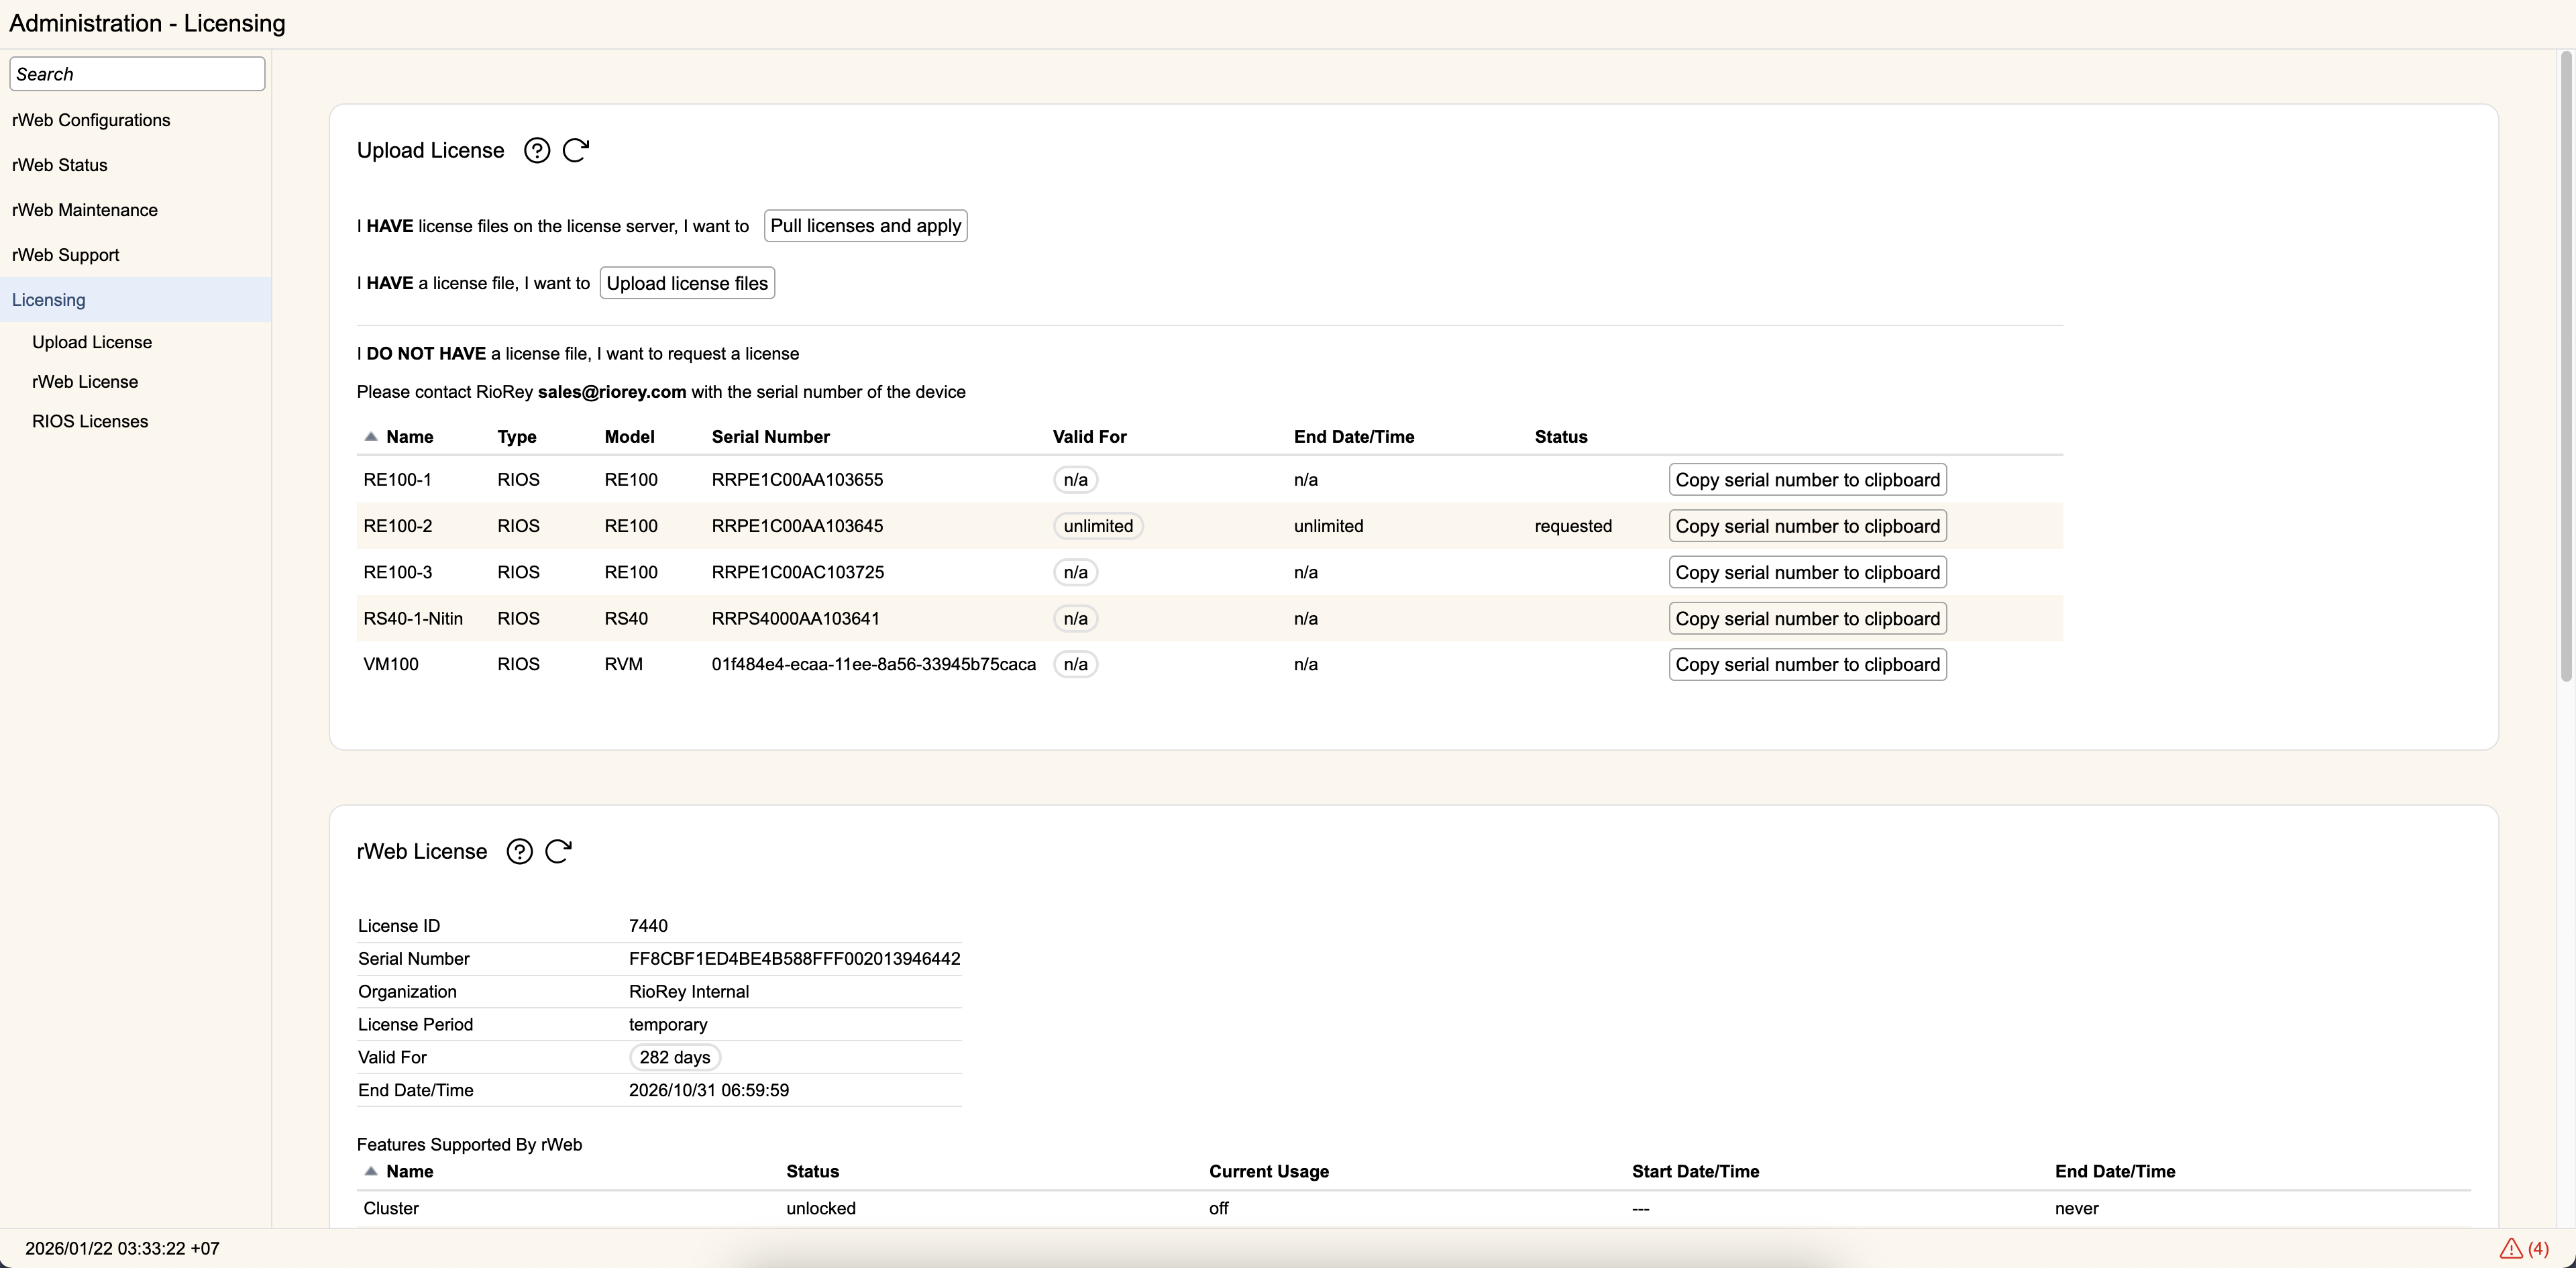Open rWeb Status in sidebar
This screenshot has width=2576, height=1268.
point(135,165)
